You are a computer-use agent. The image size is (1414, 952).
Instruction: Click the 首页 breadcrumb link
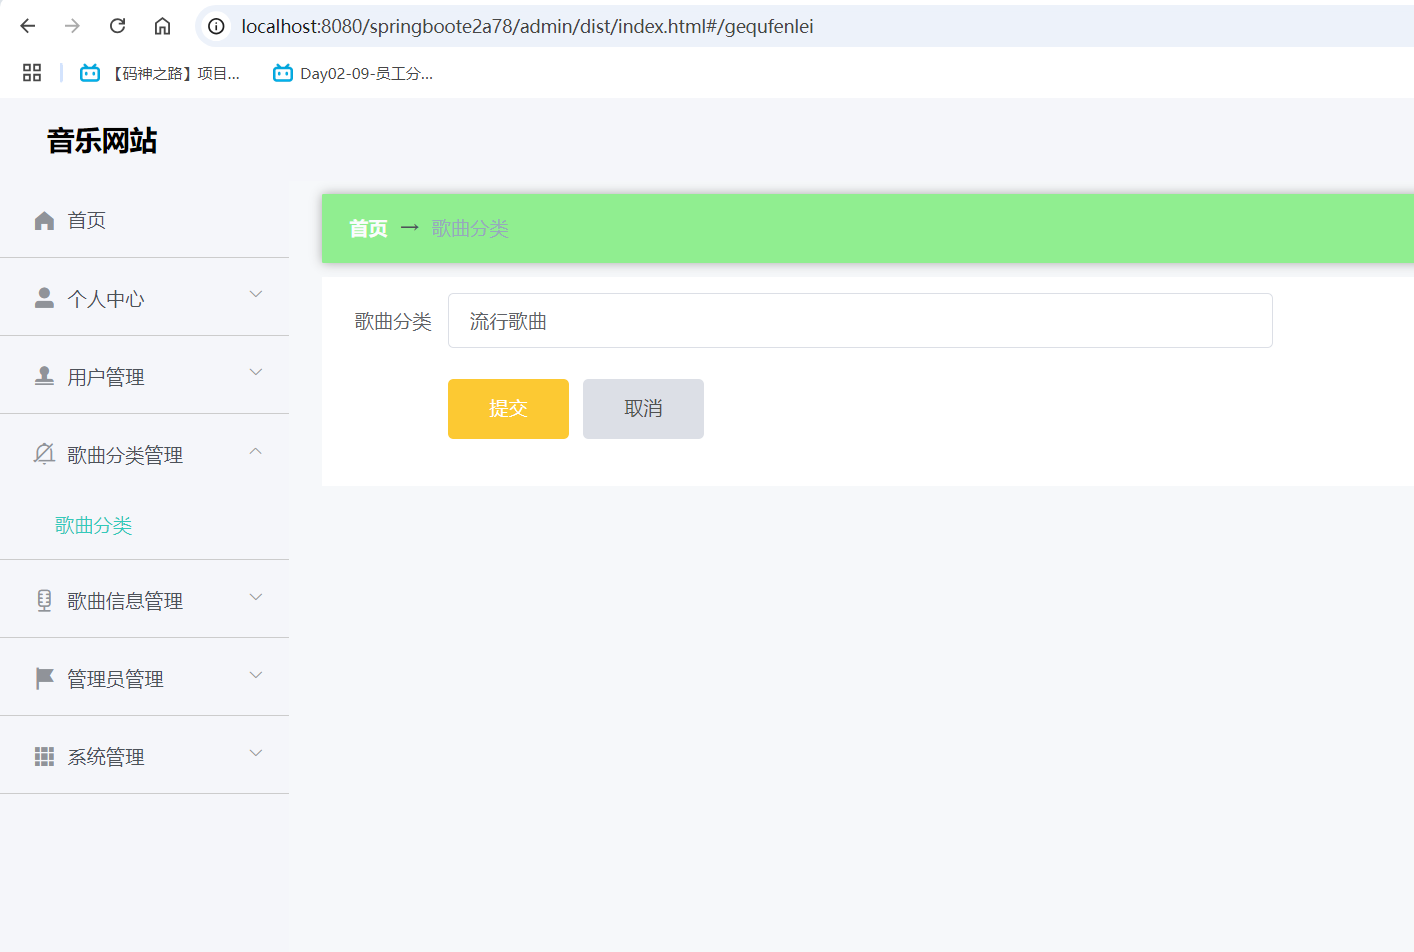click(x=368, y=229)
